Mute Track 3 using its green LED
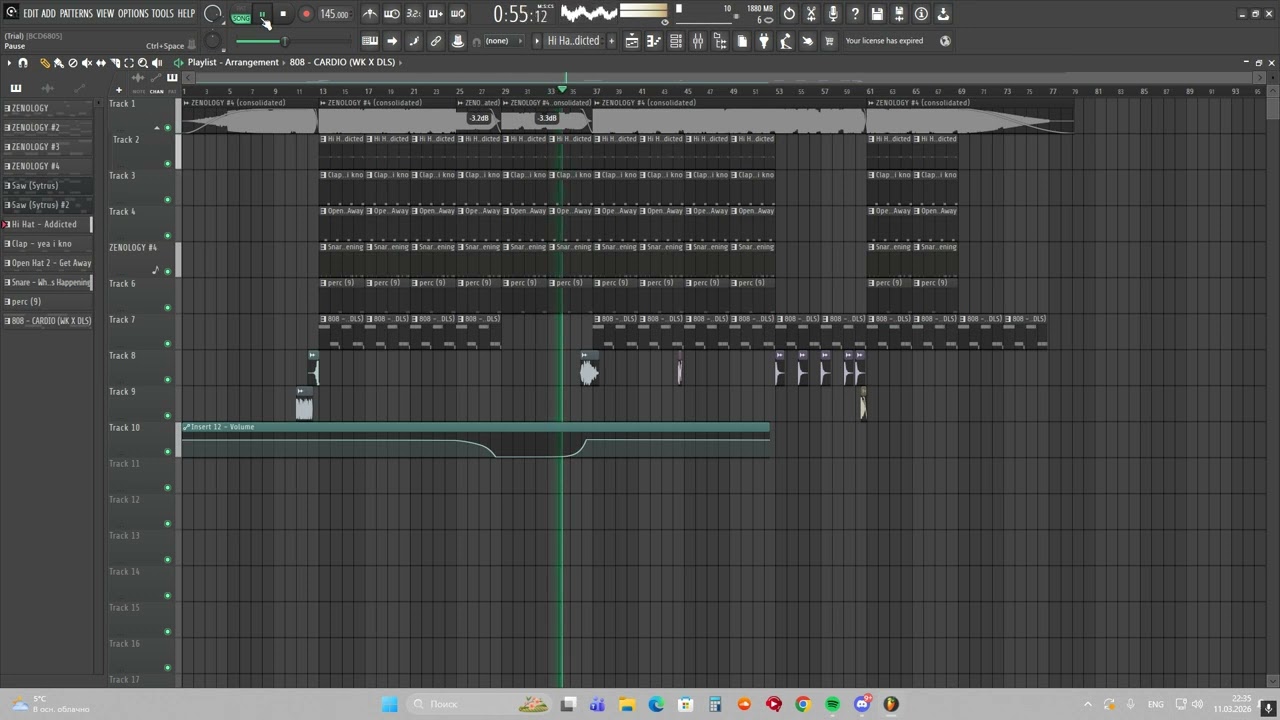 point(167,200)
